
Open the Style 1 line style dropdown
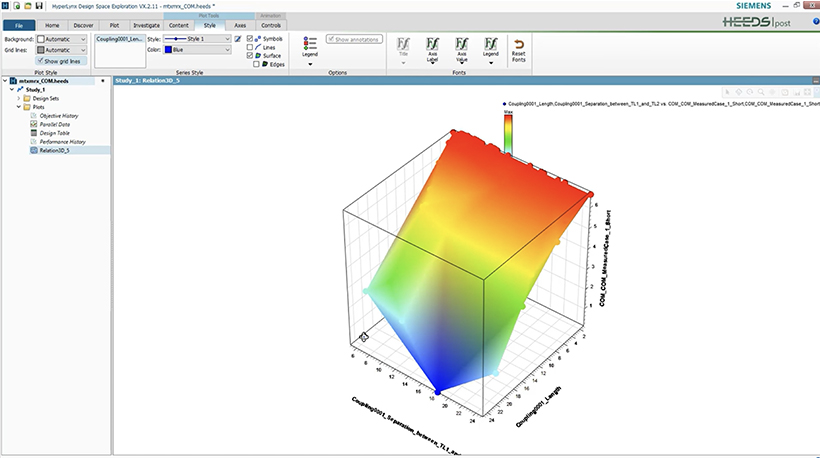(x=197, y=39)
